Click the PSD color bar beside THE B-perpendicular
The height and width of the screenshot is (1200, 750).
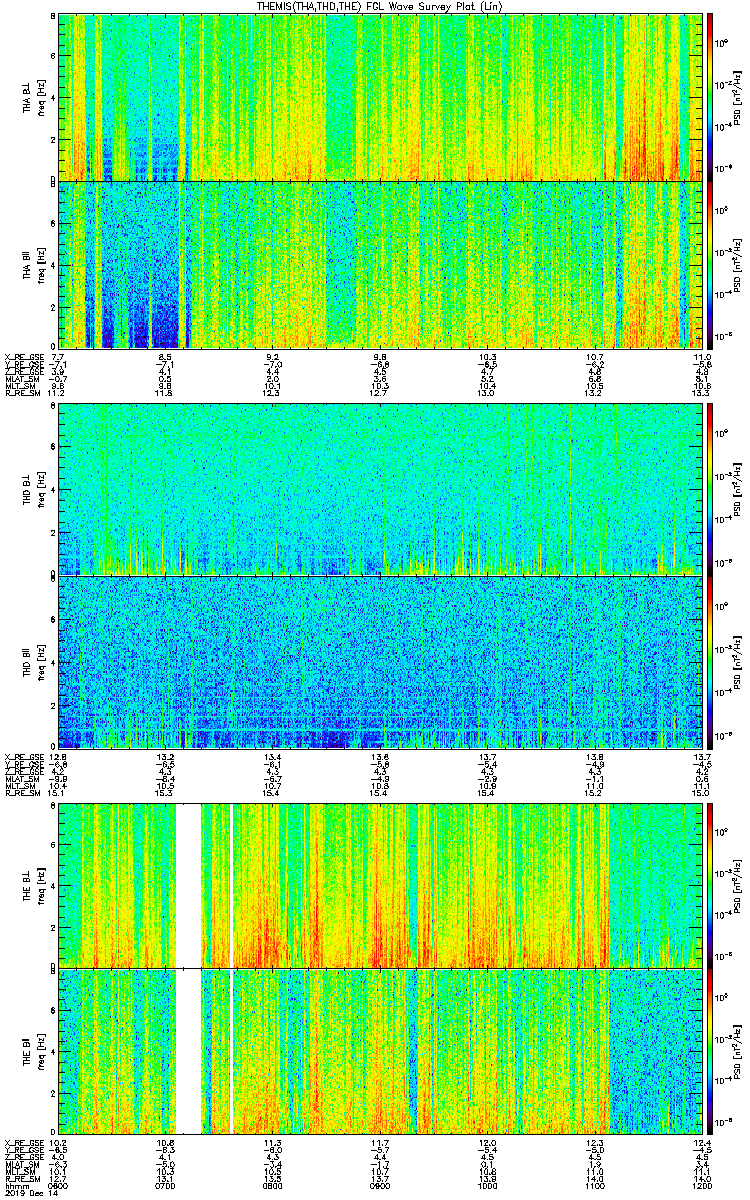tap(711, 885)
